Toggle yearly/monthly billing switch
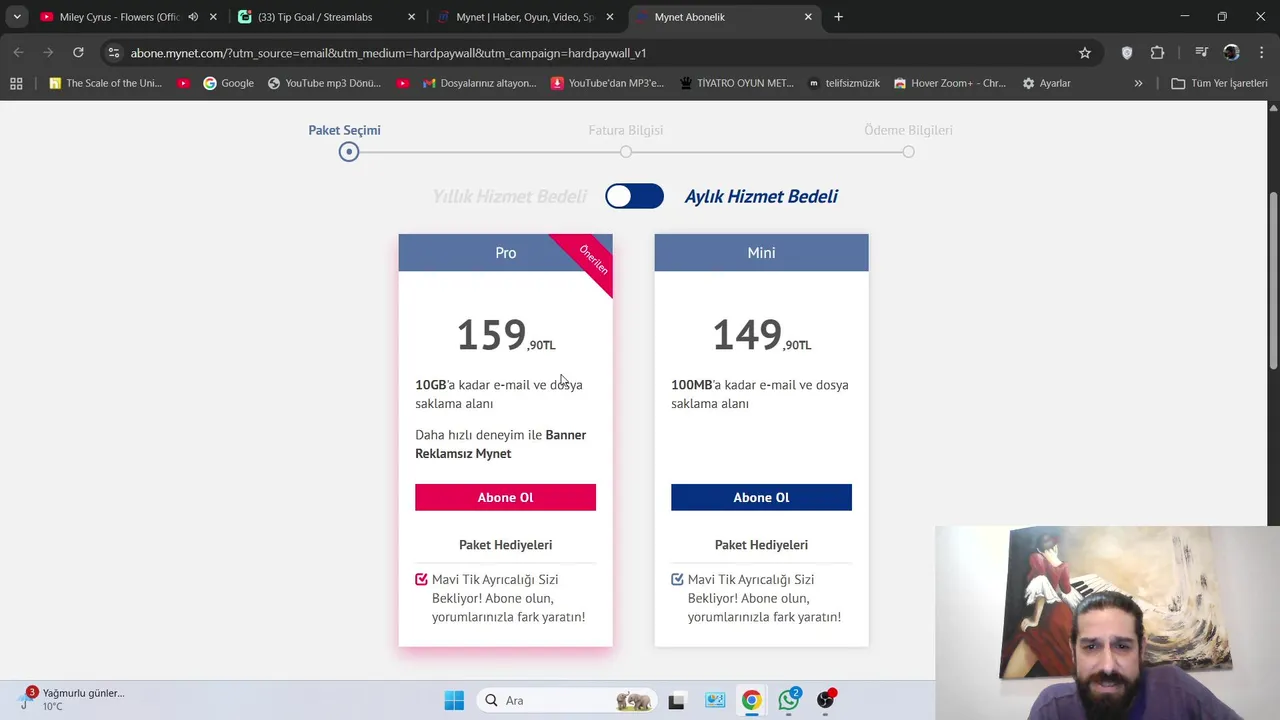The width and height of the screenshot is (1280, 720). [x=634, y=196]
